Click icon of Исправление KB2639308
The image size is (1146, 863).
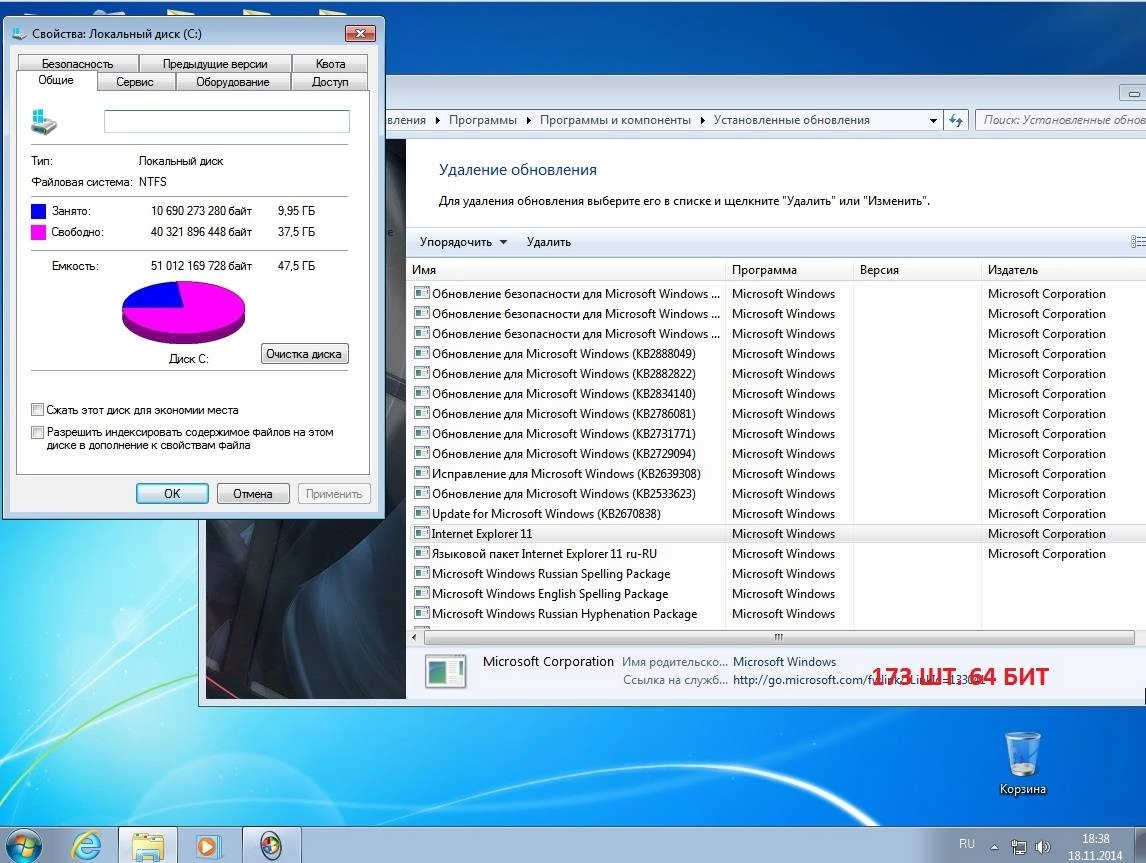pos(422,473)
